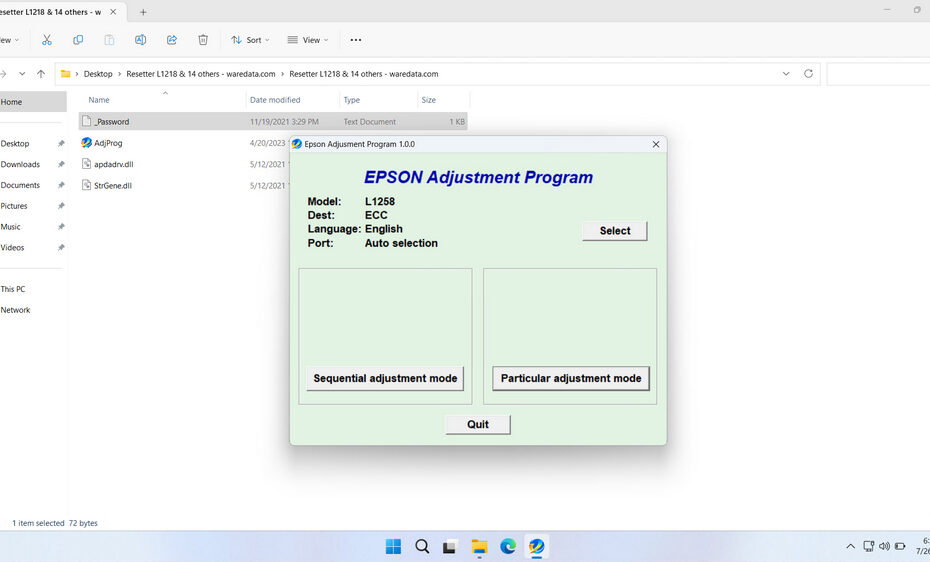930x562 pixels.
Task: Click the volume speaker tray icon
Action: tap(884, 546)
